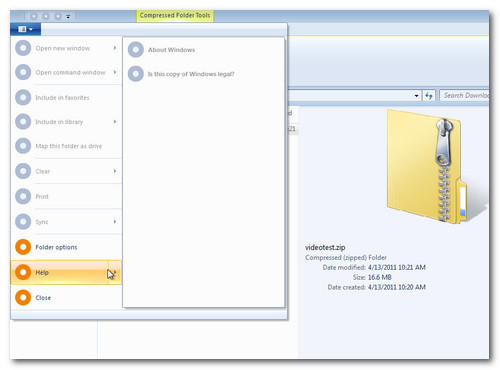Switch to Compressed Folder Tools tab
Screen dimensions: 500x370
[x=175, y=16]
